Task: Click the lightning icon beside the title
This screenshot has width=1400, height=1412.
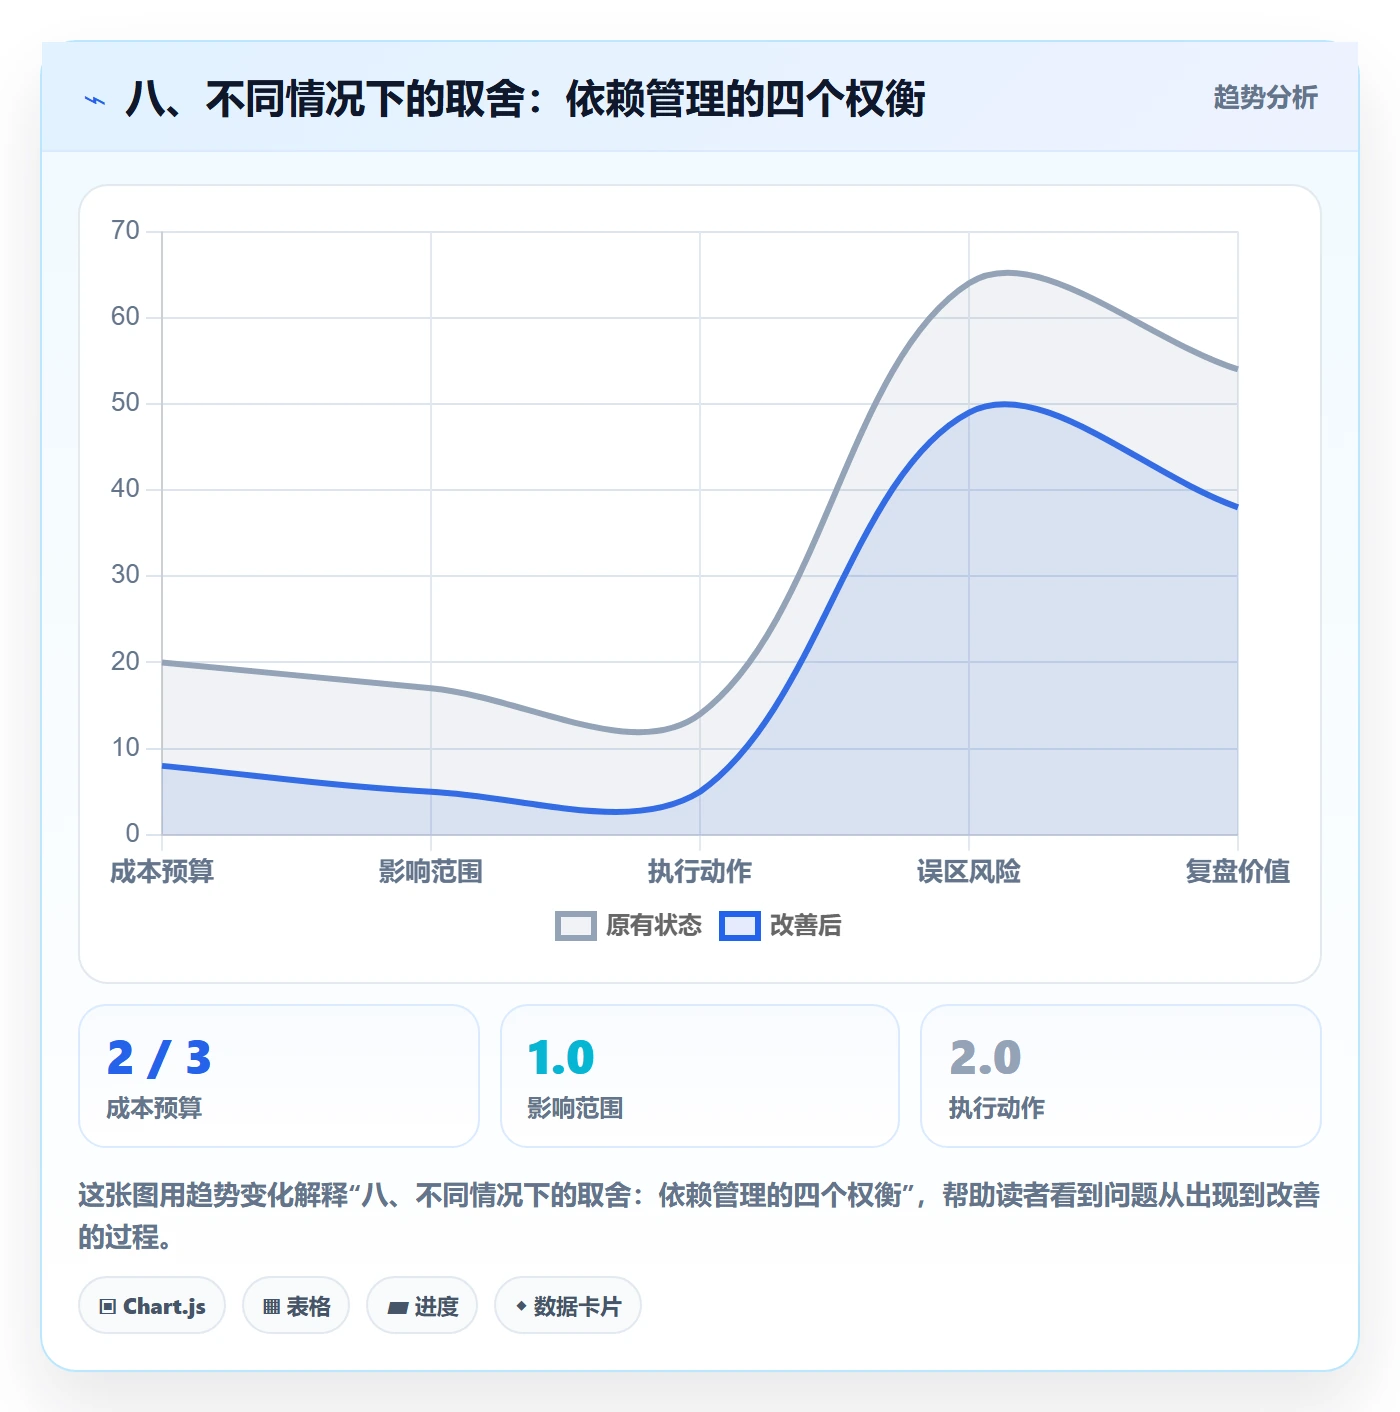Action: (x=95, y=100)
